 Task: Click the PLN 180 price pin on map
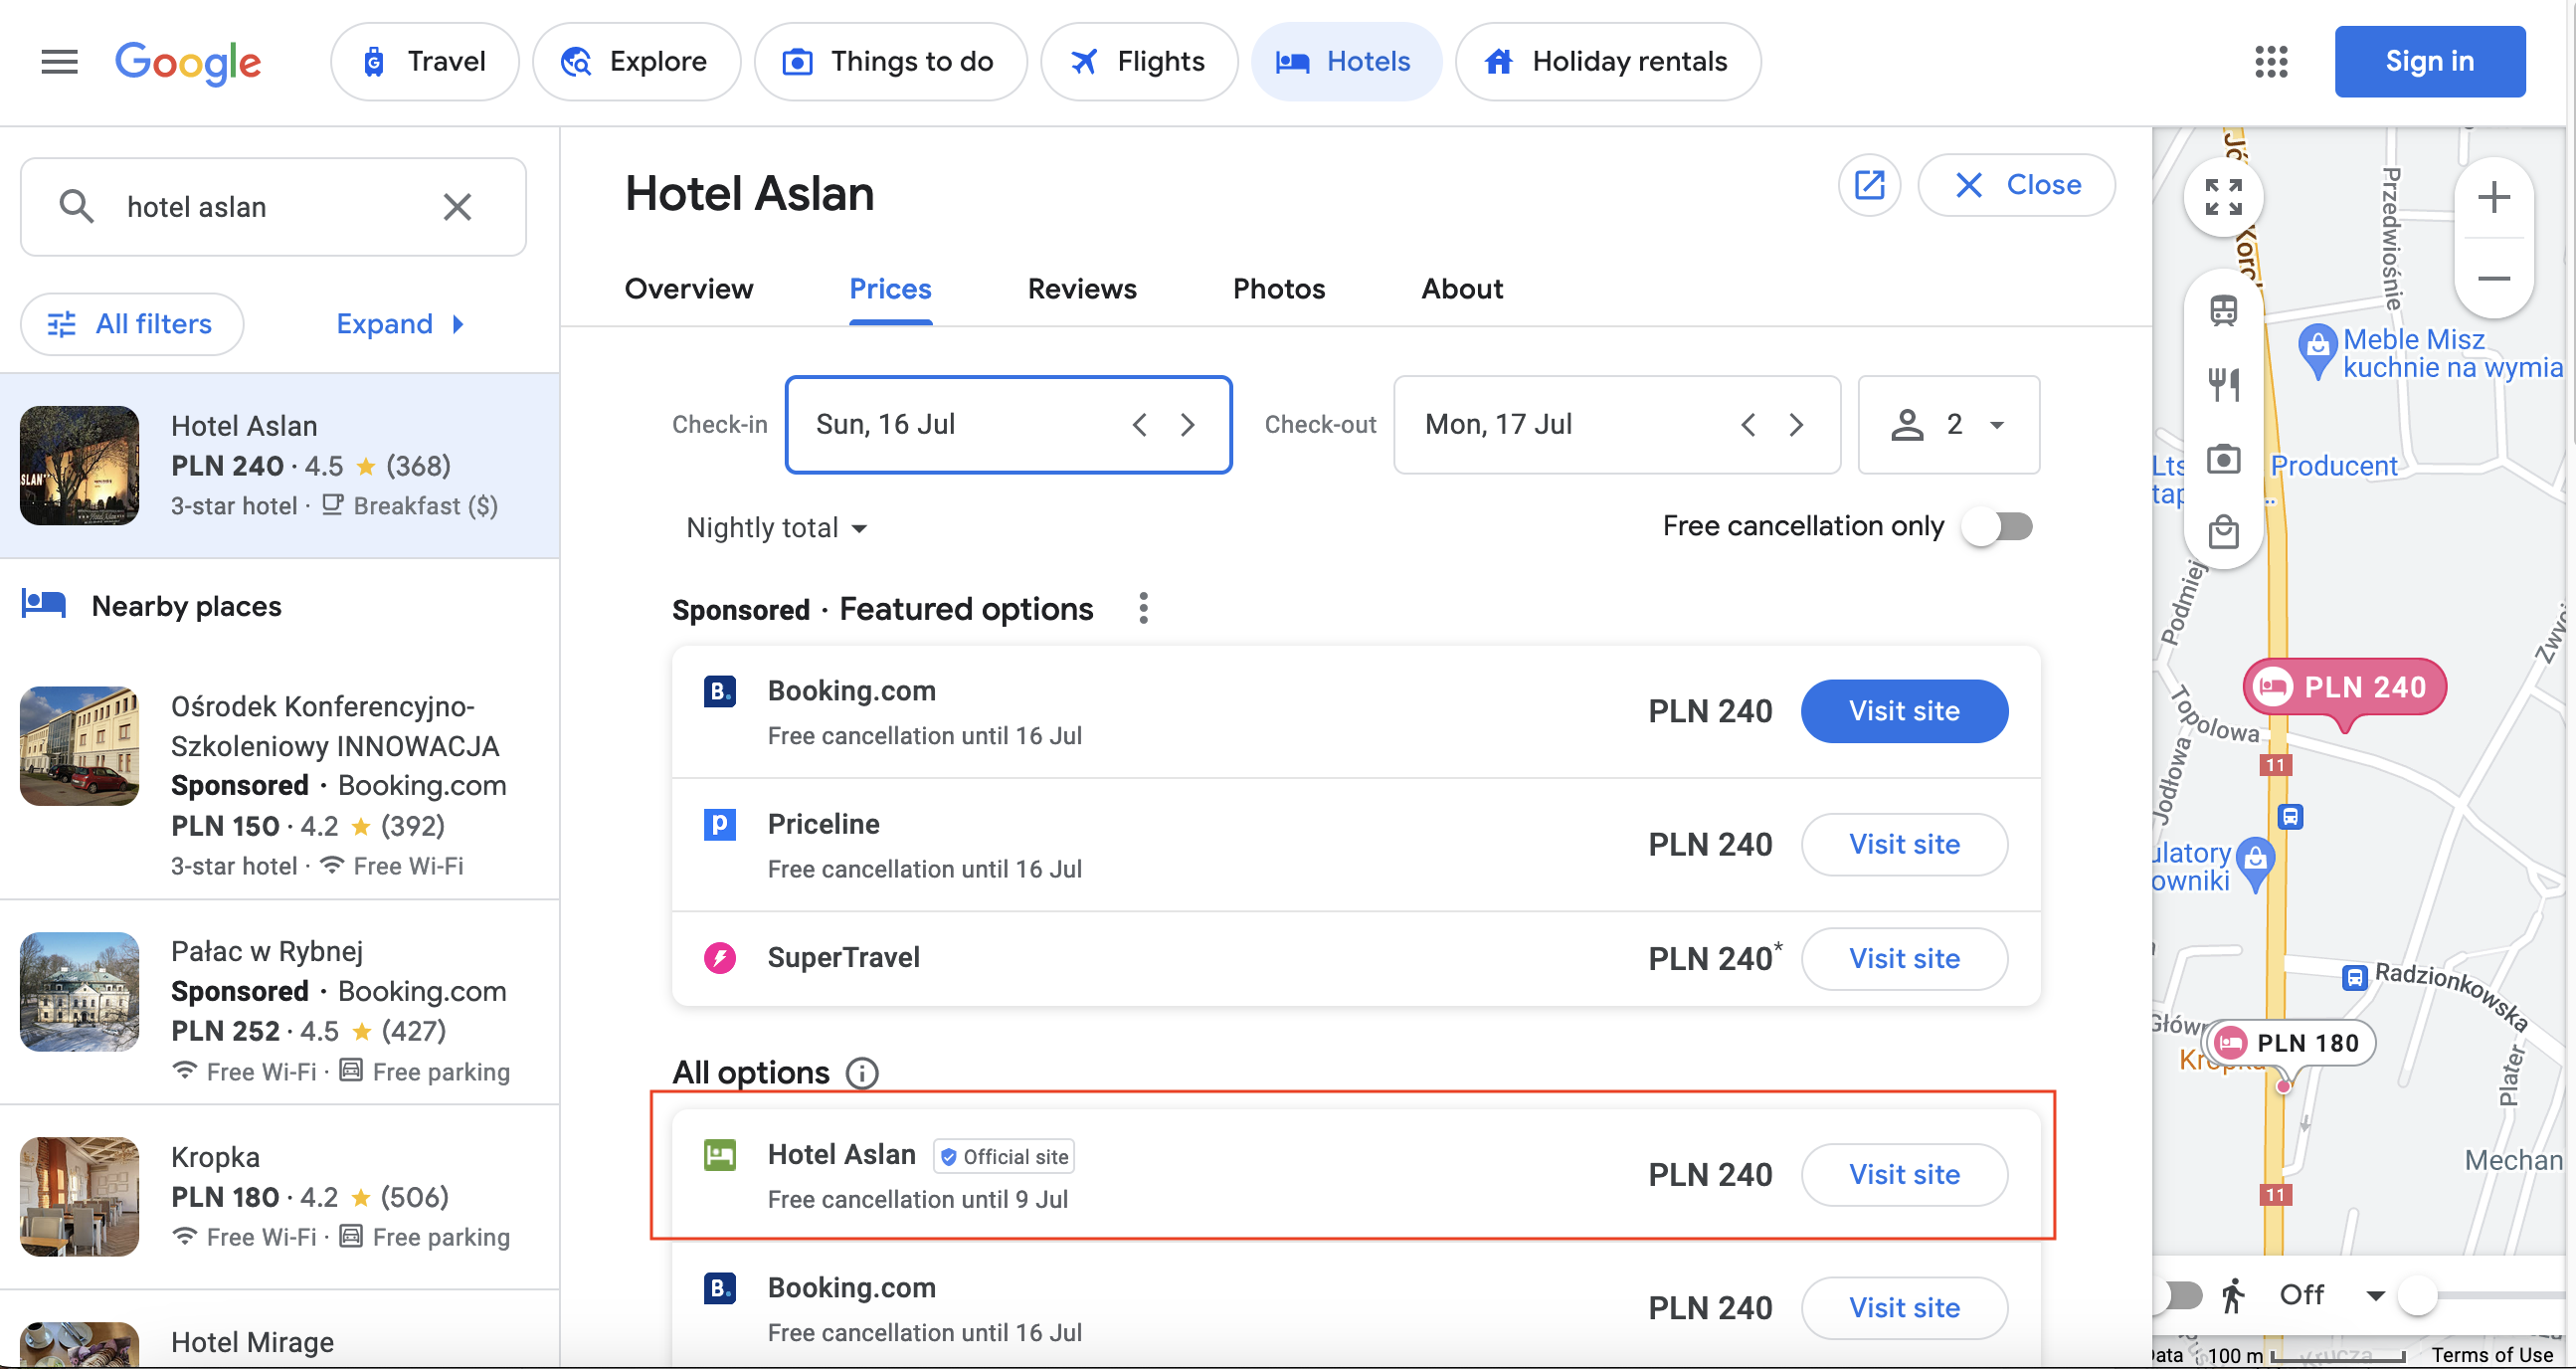(2290, 1043)
